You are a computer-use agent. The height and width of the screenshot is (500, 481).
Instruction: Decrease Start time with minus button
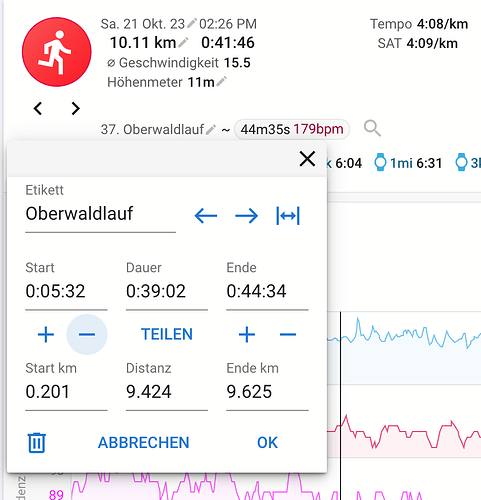coord(87,334)
